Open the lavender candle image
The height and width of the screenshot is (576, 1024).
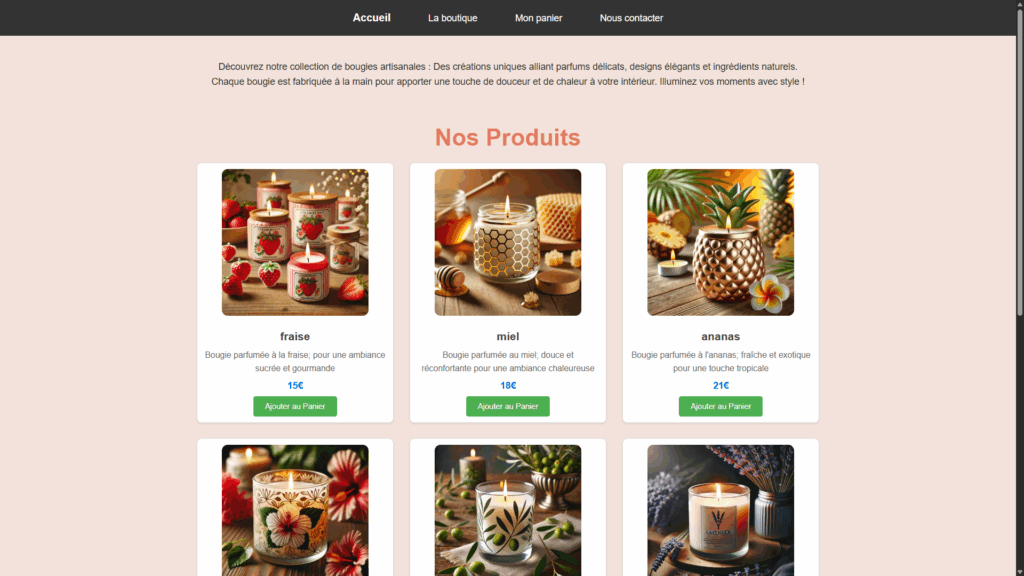point(720,511)
